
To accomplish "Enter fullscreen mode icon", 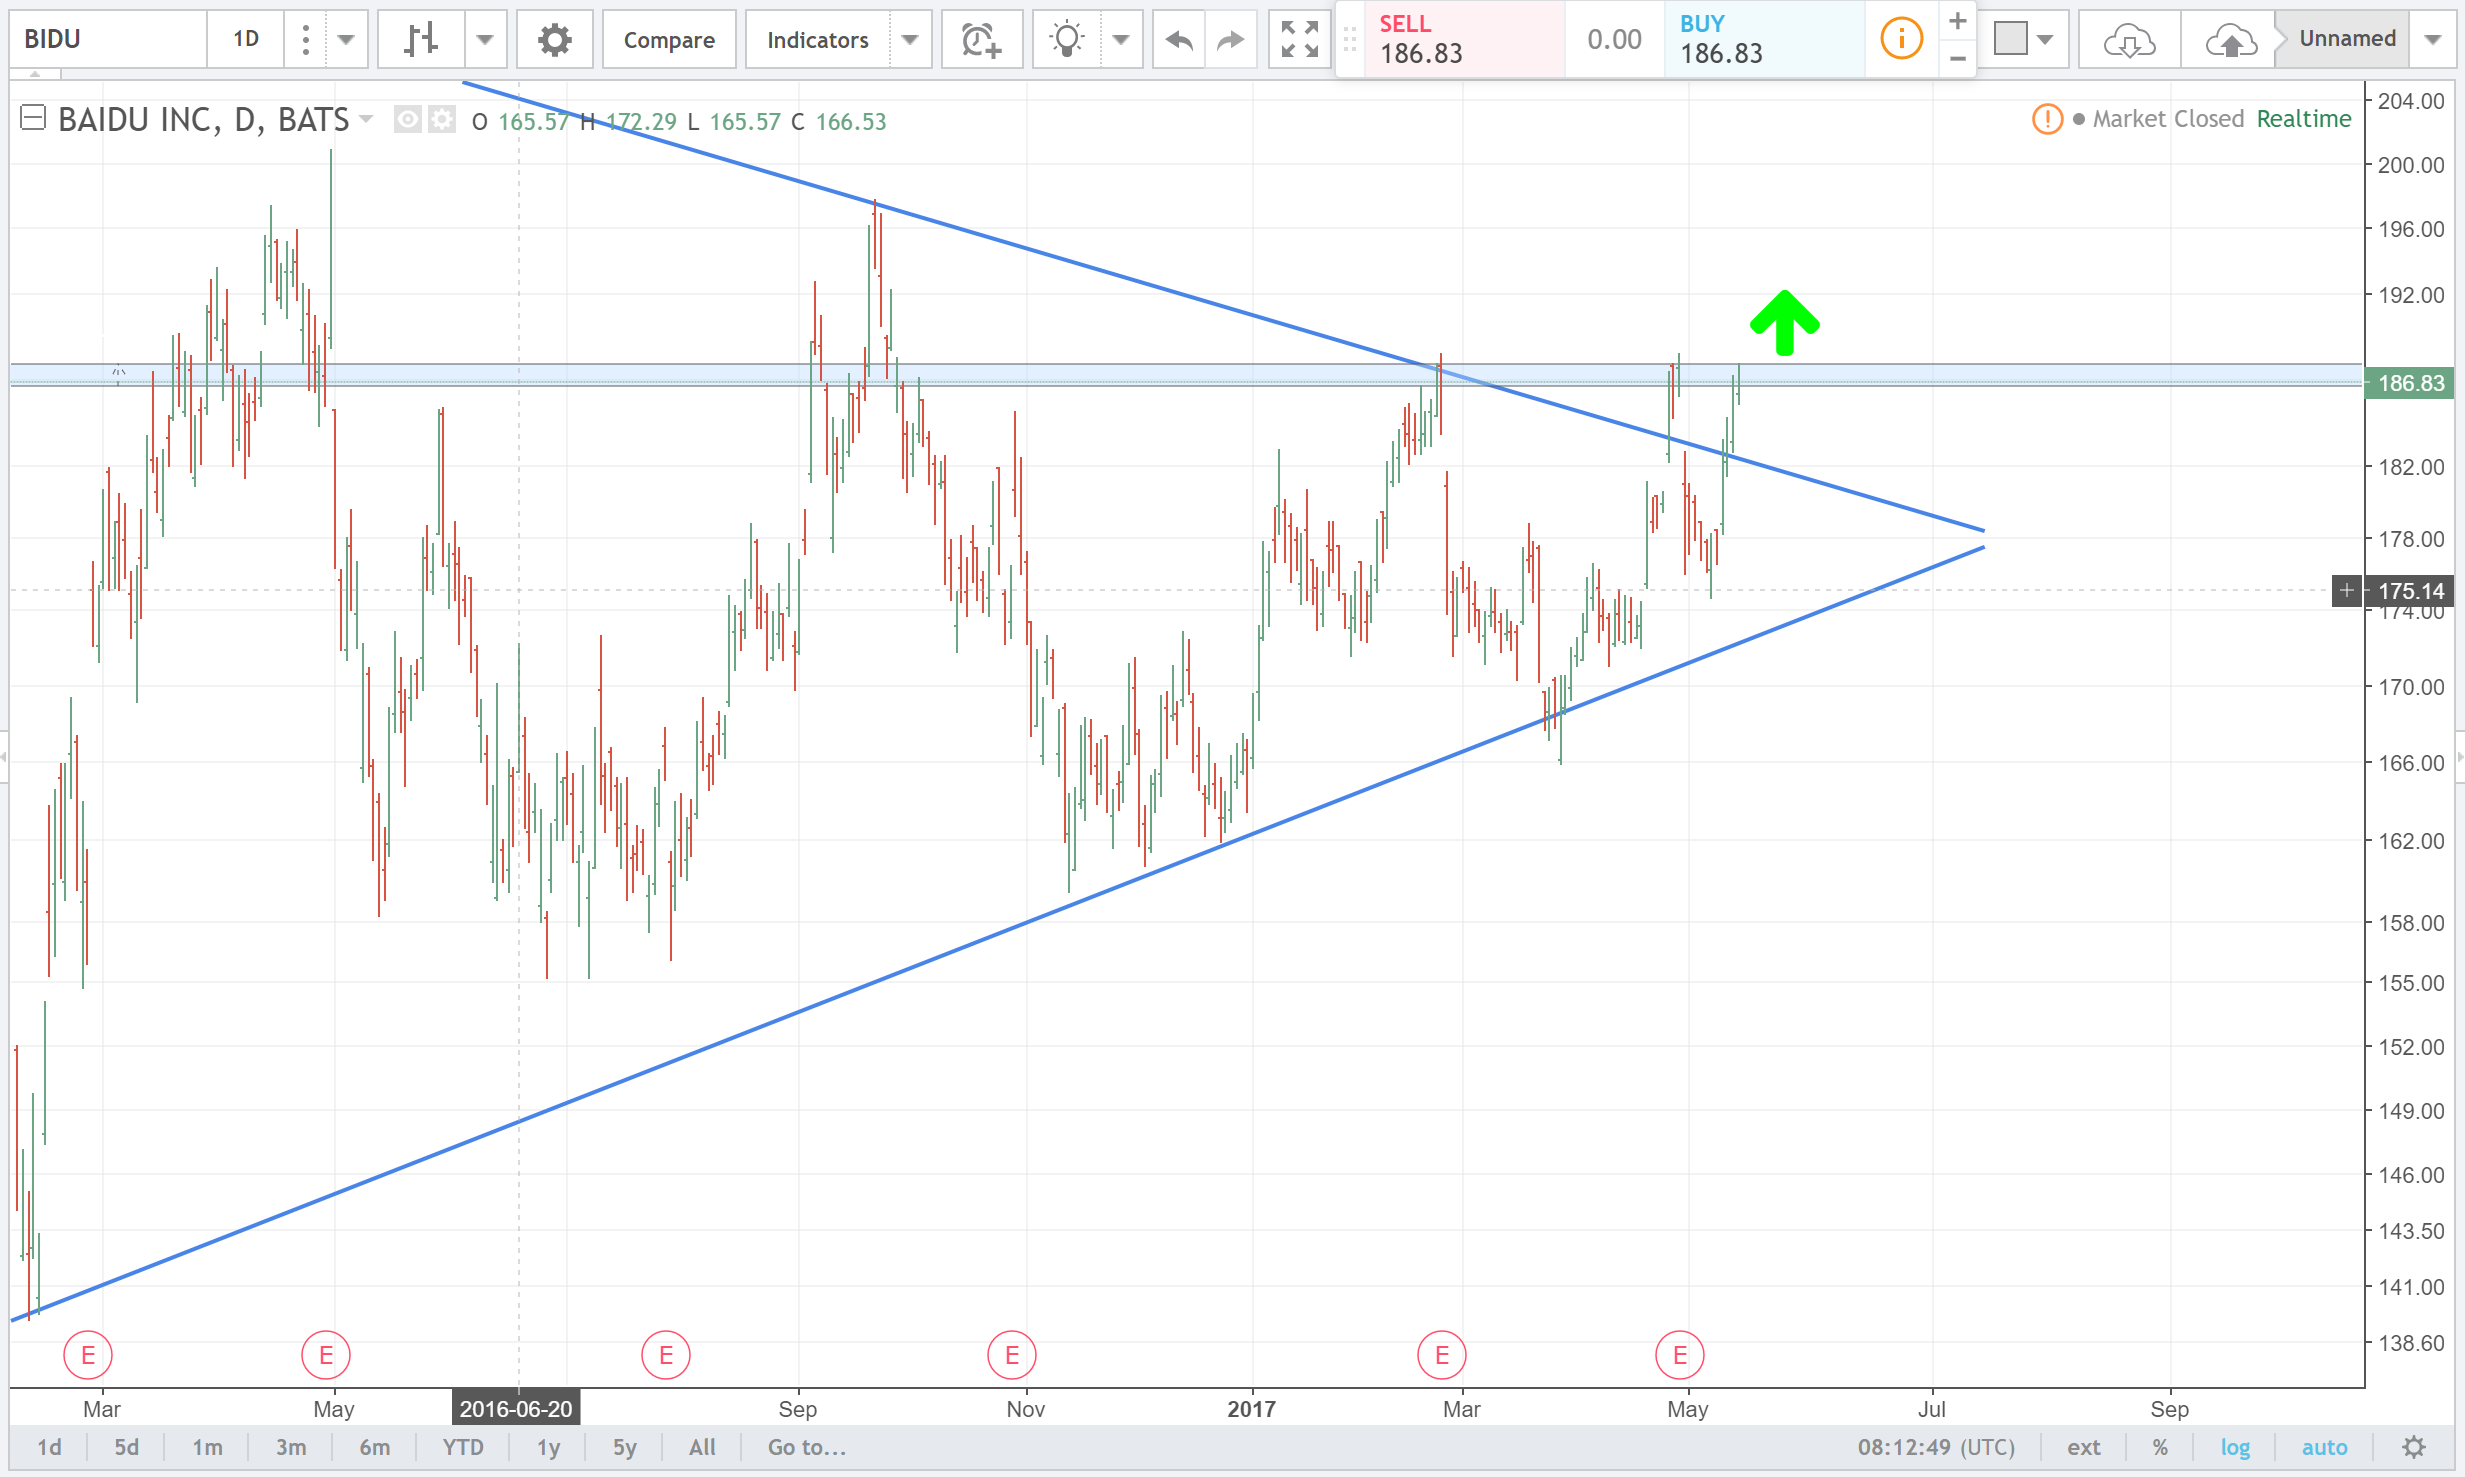I will coord(1299,40).
